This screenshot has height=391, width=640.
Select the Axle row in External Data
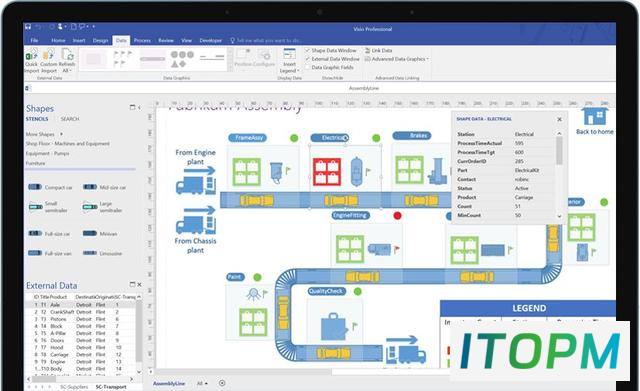point(82,305)
